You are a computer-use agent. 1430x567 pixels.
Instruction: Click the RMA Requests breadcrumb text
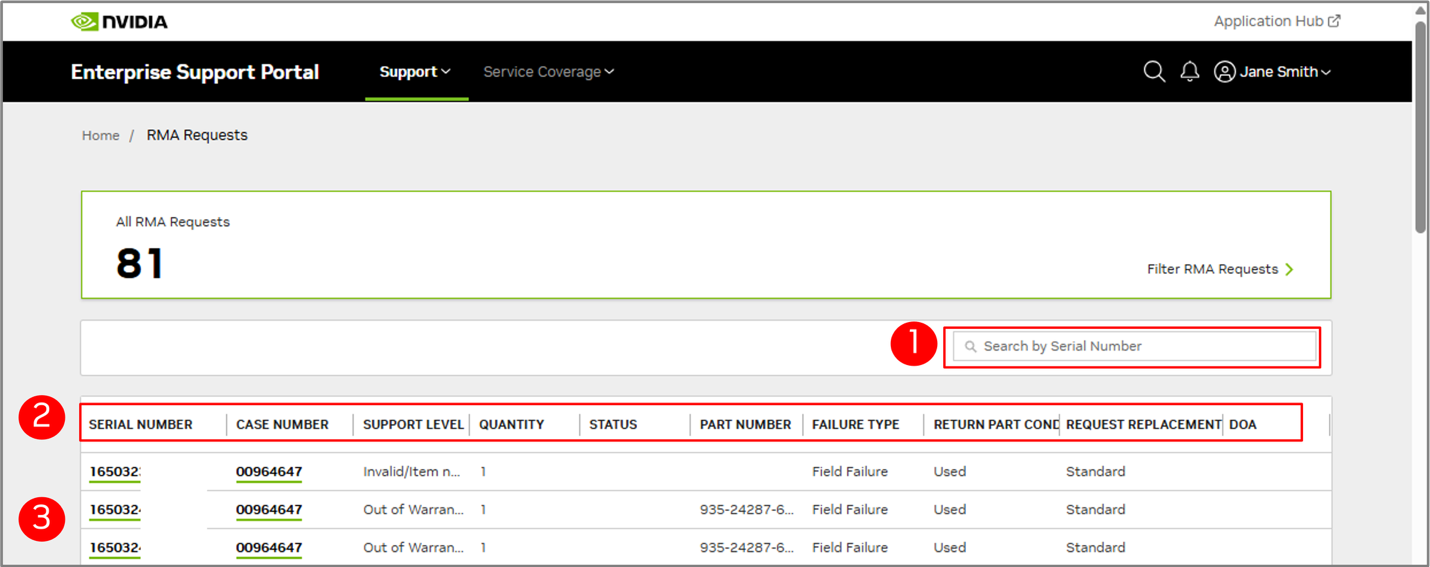click(197, 135)
